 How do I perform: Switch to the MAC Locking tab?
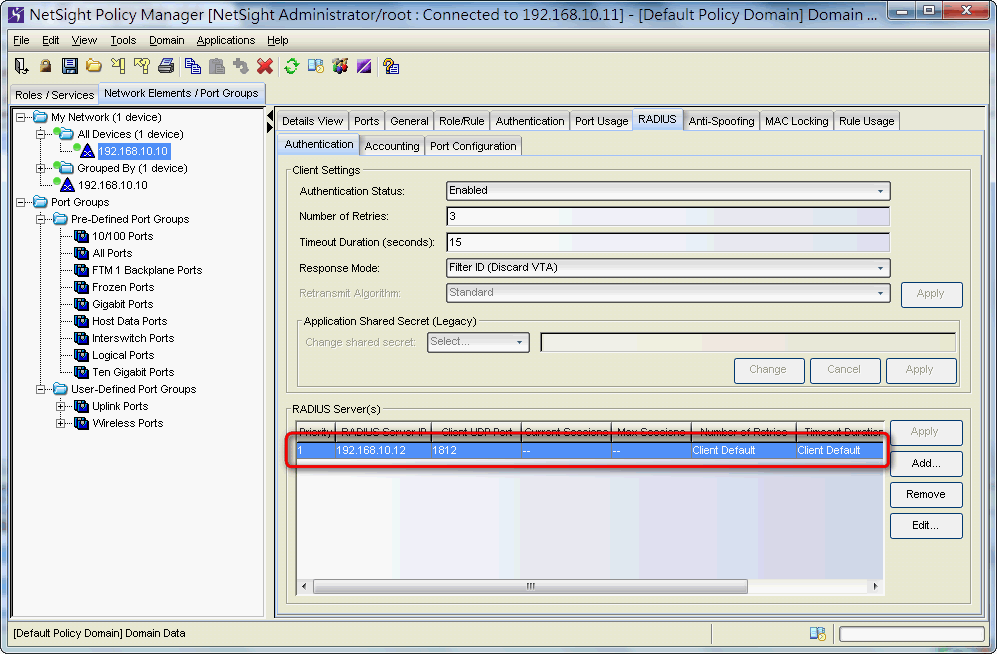pos(796,121)
